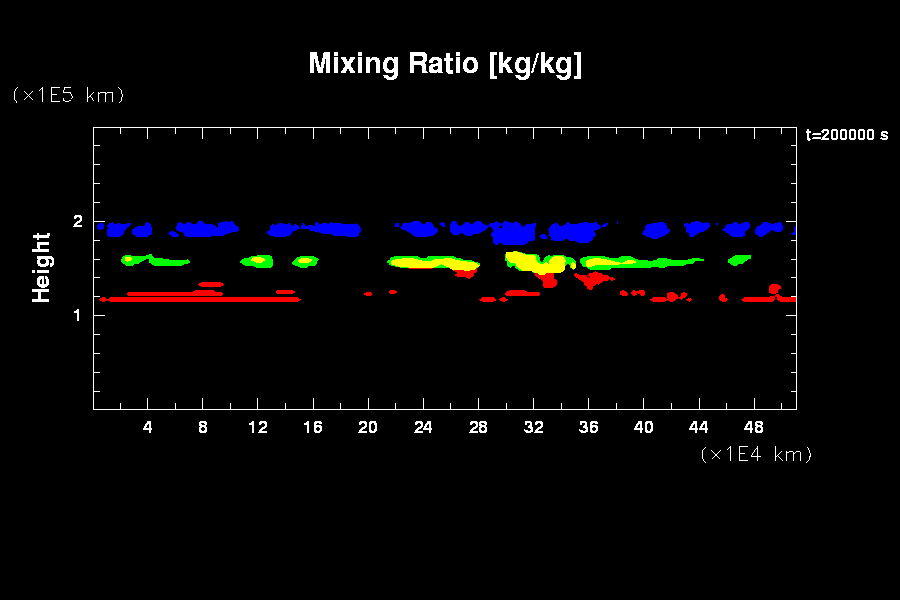
Task: Click x-axis tick label "20"
Action: (x=369, y=427)
